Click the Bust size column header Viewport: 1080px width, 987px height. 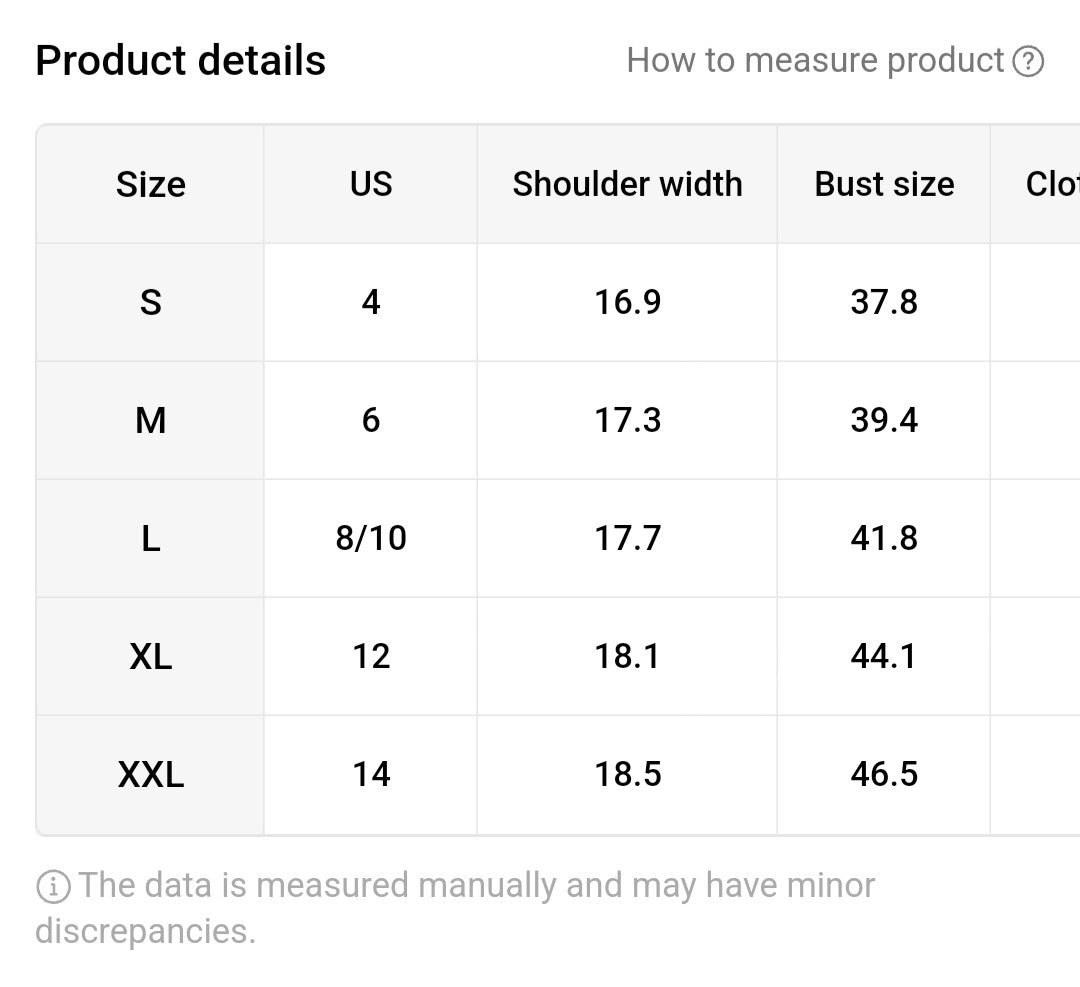click(x=884, y=184)
